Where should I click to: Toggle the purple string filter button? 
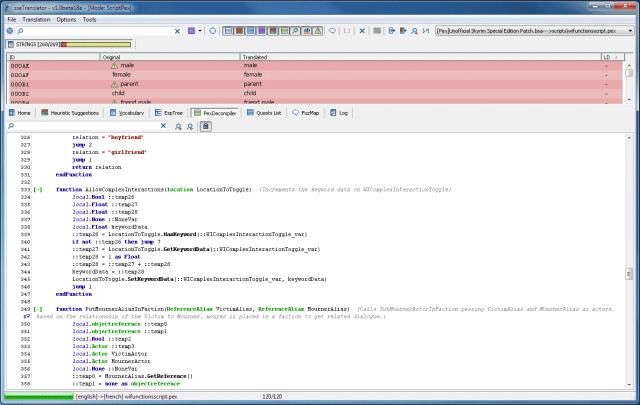[x=261, y=31]
